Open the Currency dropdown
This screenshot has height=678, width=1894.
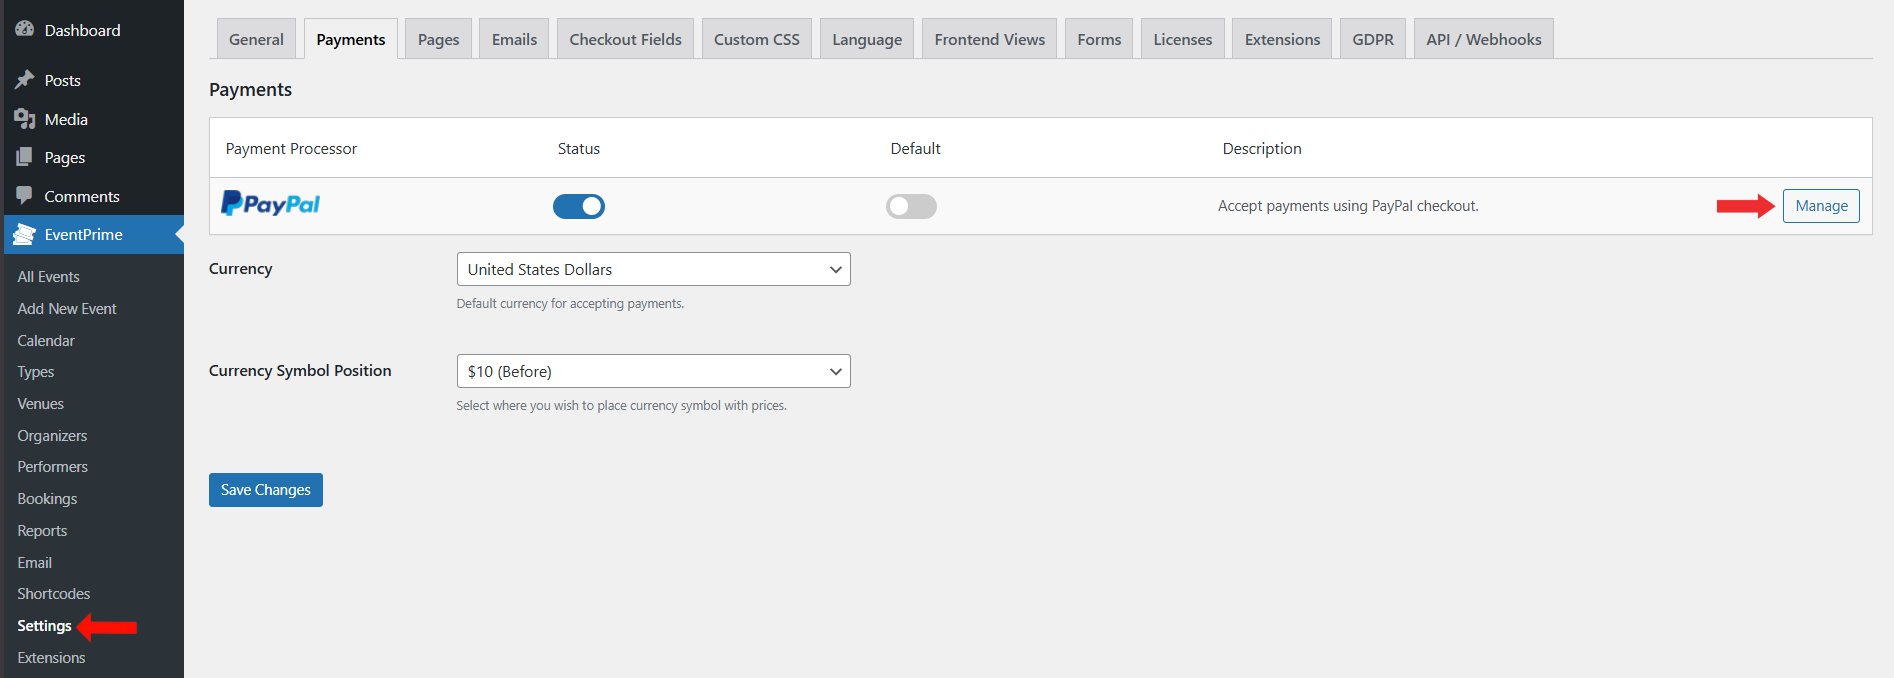click(x=653, y=269)
